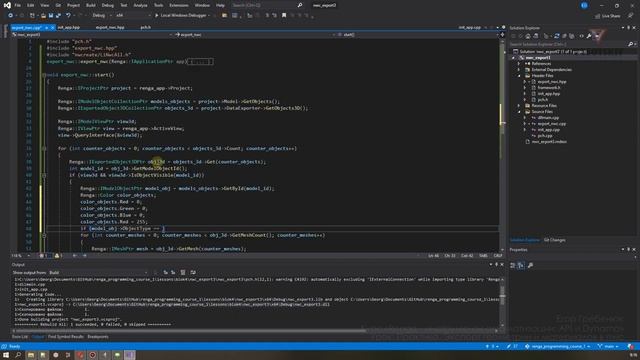The width and height of the screenshot is (640, 360).
Task: Switch to the pch.h editor tab
Action: click(146, 27)
